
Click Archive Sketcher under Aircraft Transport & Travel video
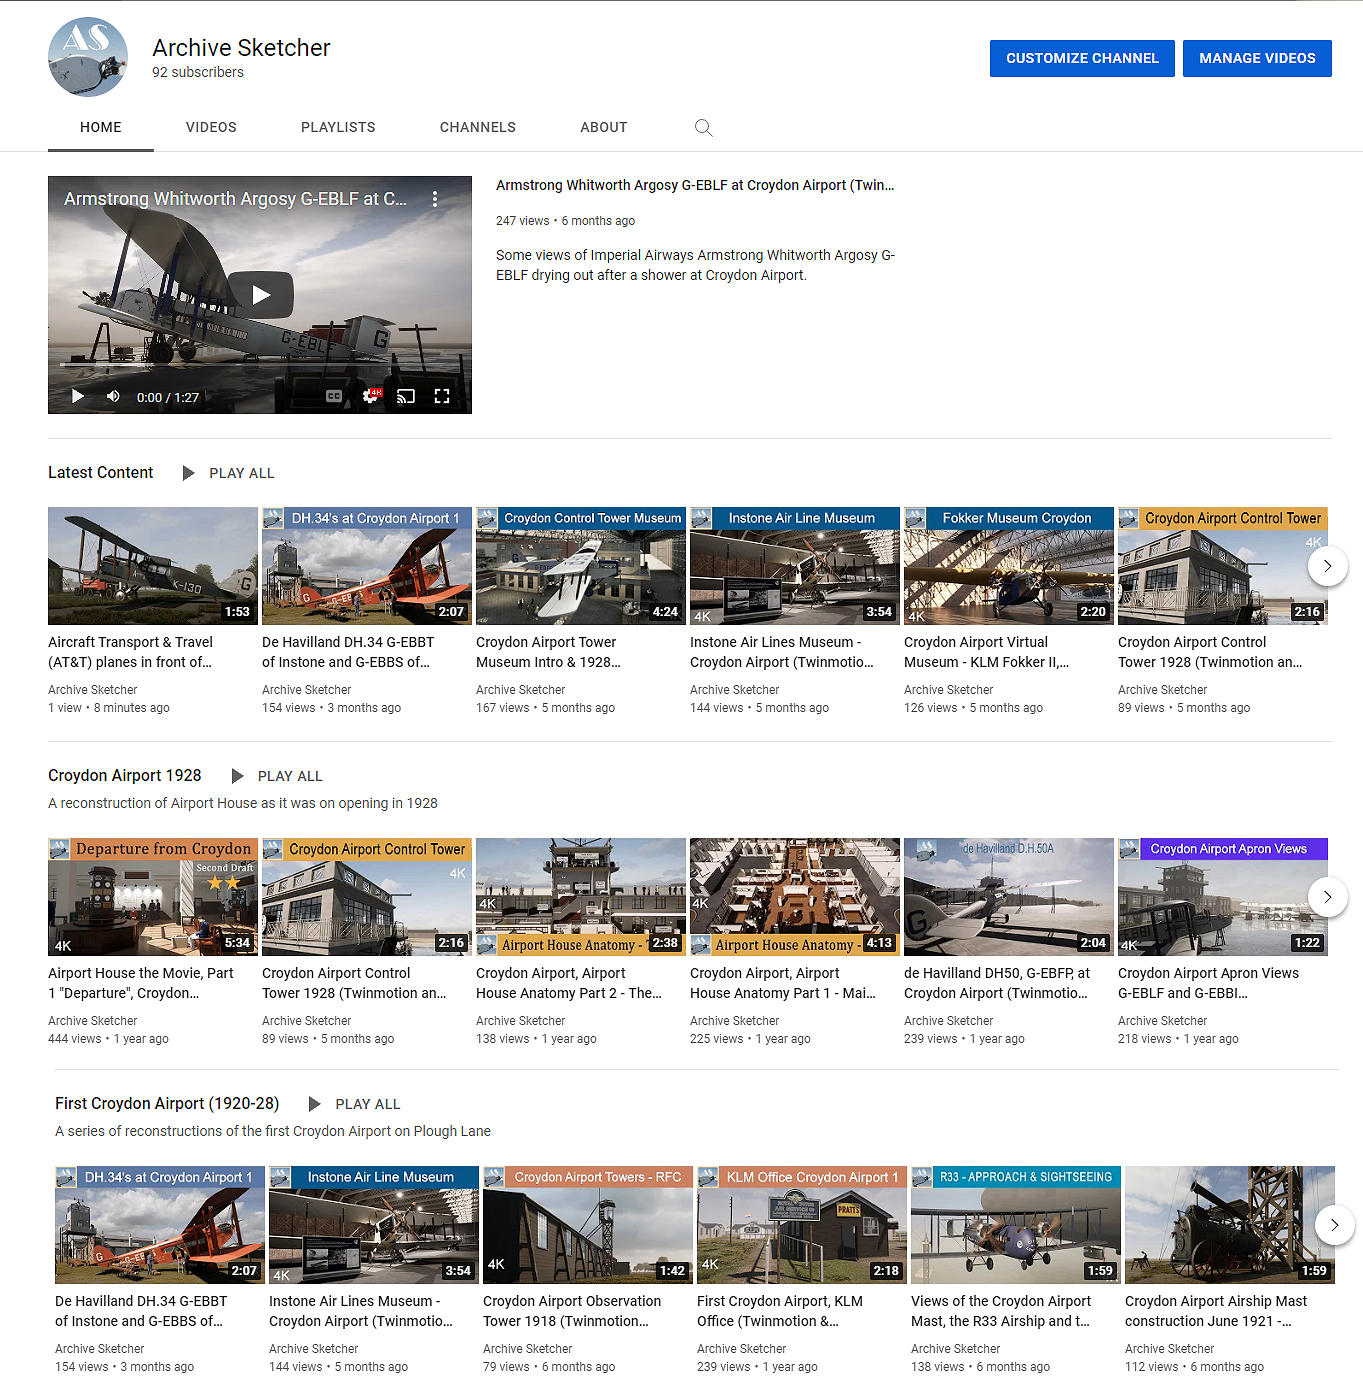[93, 690]
